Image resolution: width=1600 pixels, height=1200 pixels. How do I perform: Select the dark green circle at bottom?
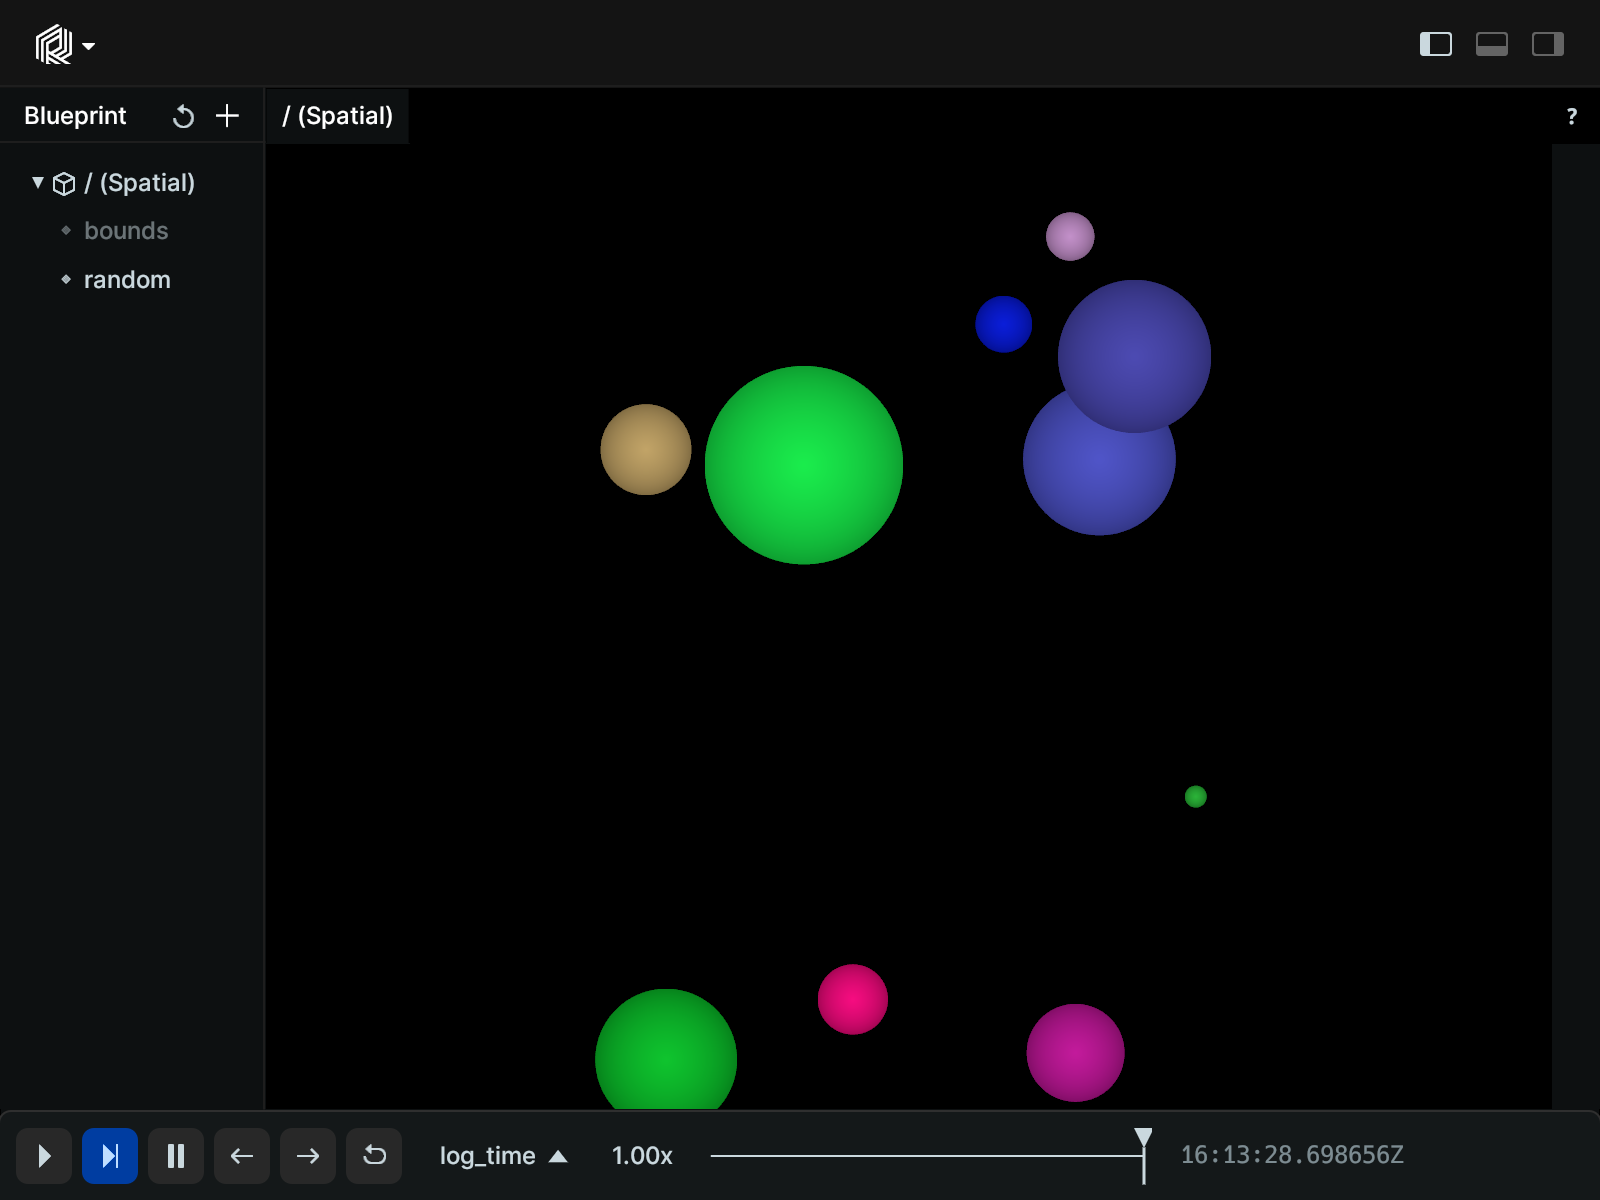pyautogui.click(x=666, y=1050)
